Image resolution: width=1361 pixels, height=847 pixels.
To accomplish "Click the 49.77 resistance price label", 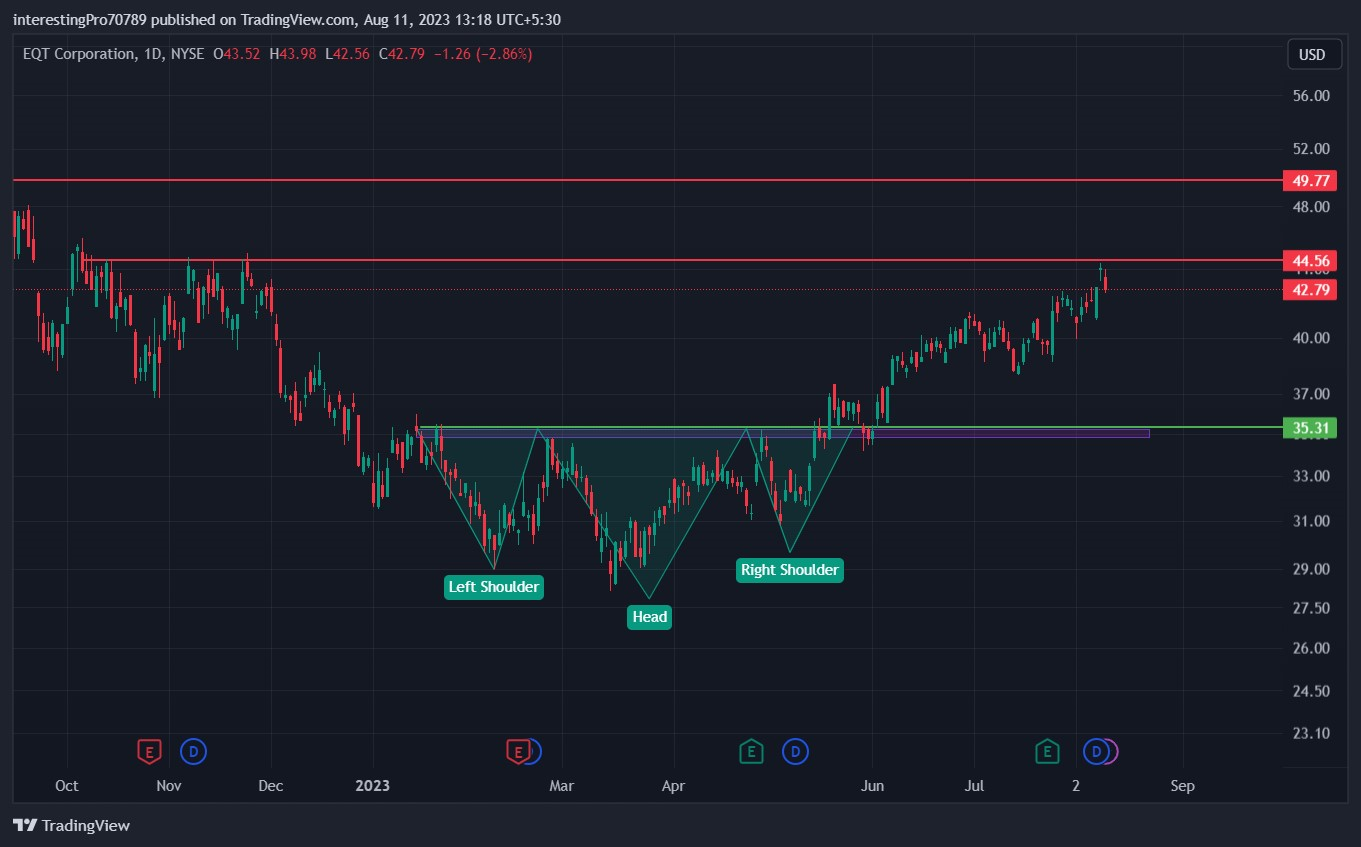I will (x=1310, y=181).
